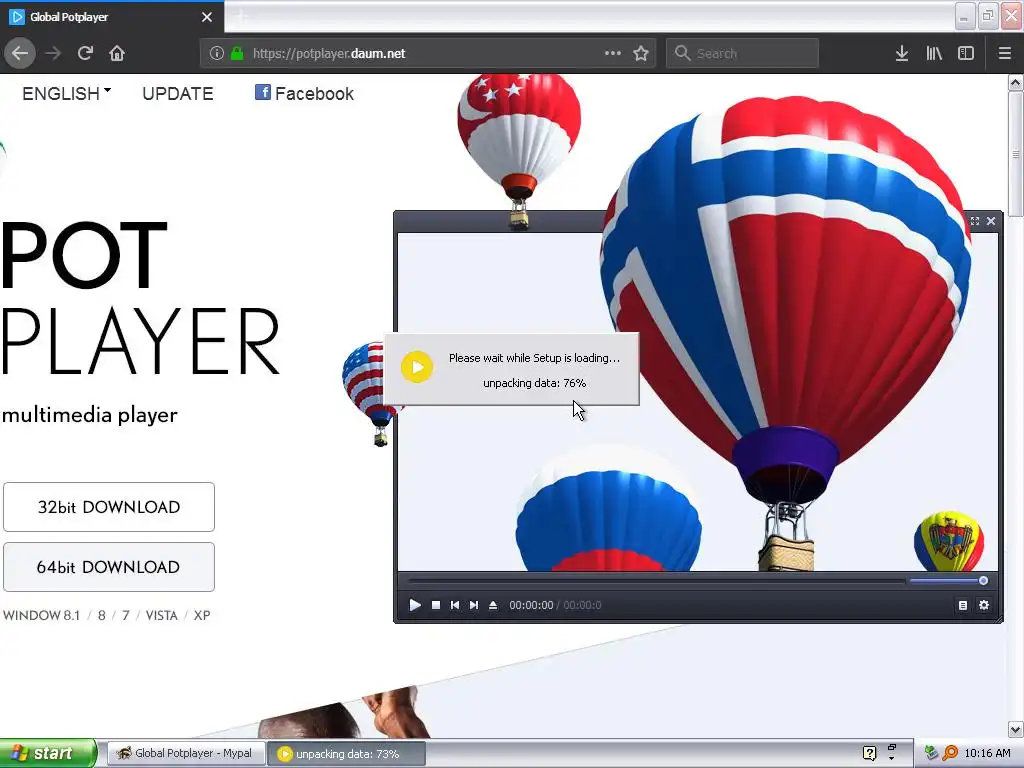The width and height of the screenshot is (1024, 768).
Task: Close the Global Potplayer tab
Action: pos(207,17)
